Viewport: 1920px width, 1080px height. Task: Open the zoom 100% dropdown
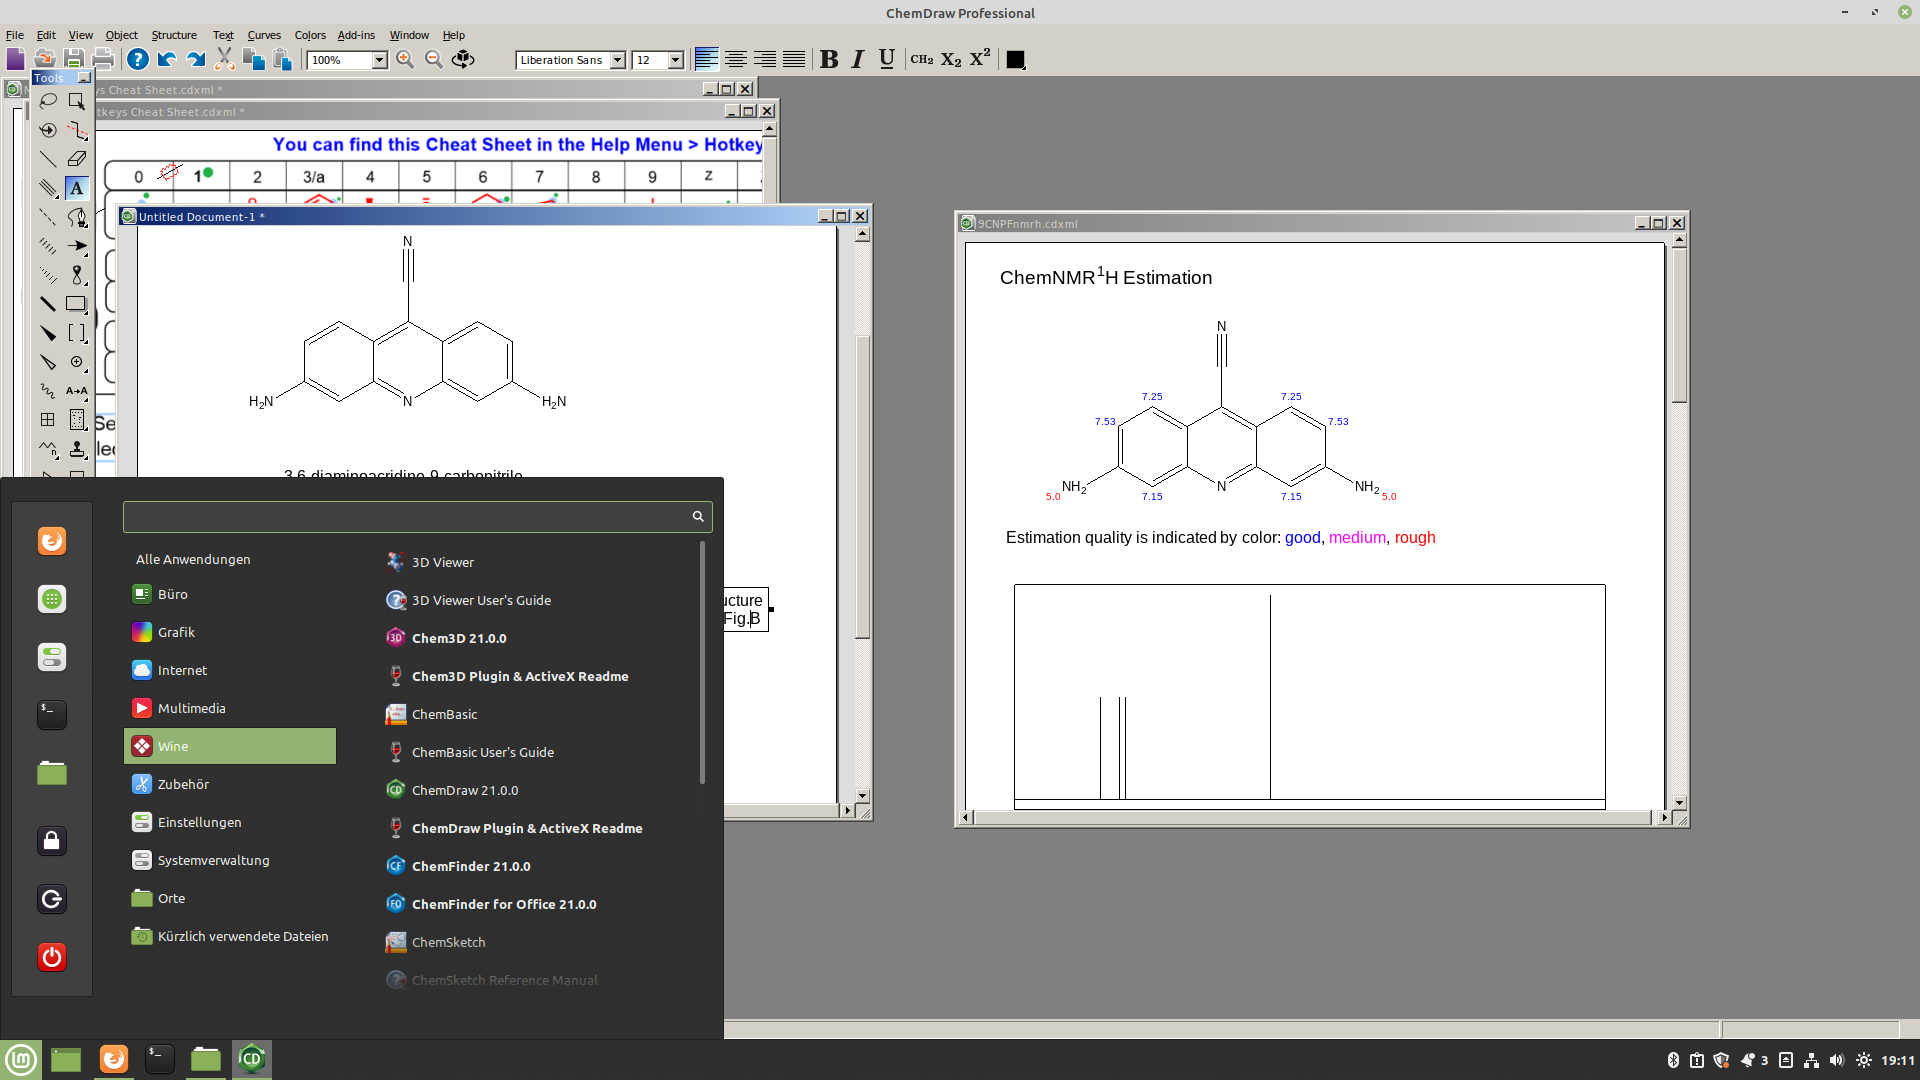coord(379,60)
